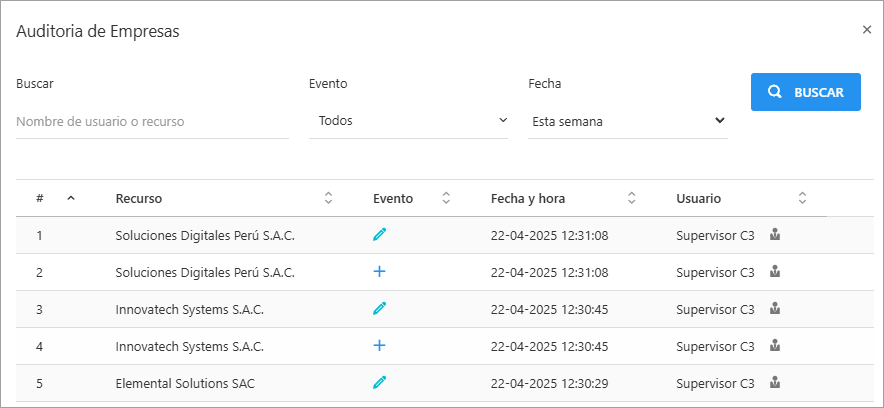Click the edit pencil icon in row 3
Screen dimensions: 884x408
[379, 309]
